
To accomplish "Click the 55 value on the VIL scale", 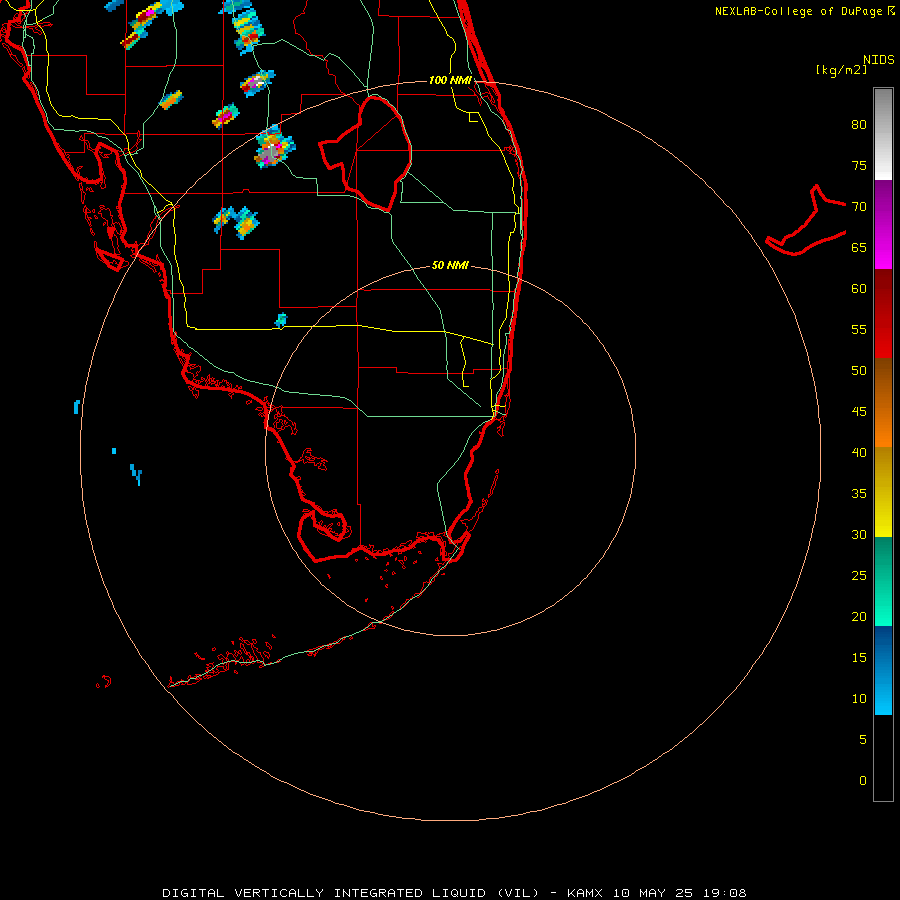I will pyautogui.click(x=859, y=329).
